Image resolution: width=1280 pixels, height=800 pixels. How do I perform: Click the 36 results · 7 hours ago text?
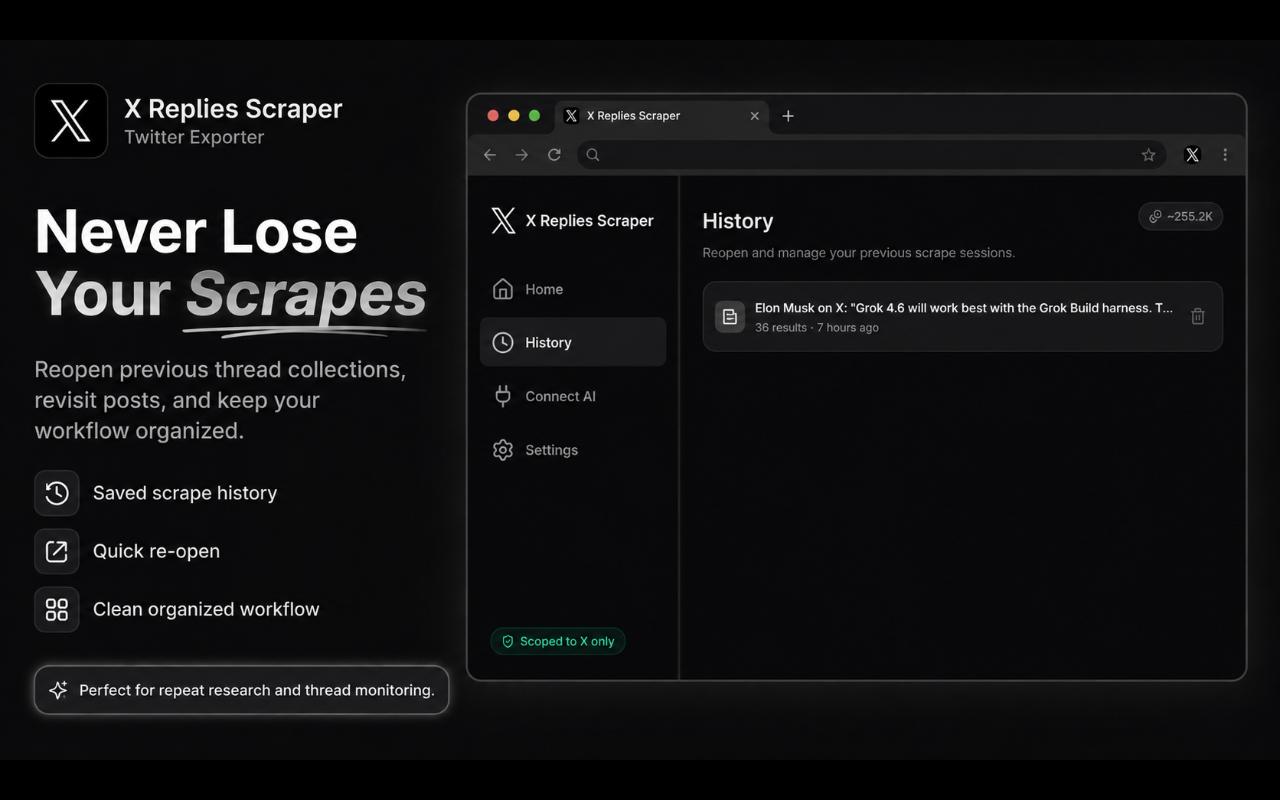pos(817,328)
